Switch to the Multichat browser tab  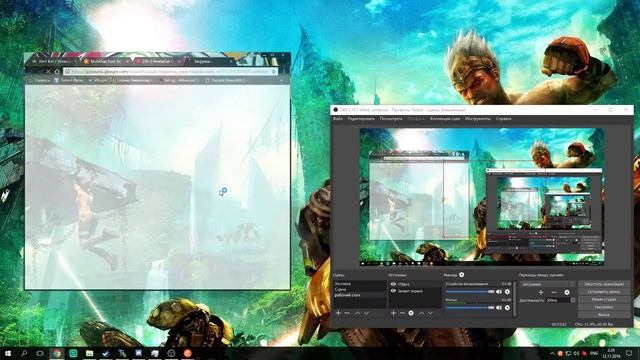click(105, 61)
